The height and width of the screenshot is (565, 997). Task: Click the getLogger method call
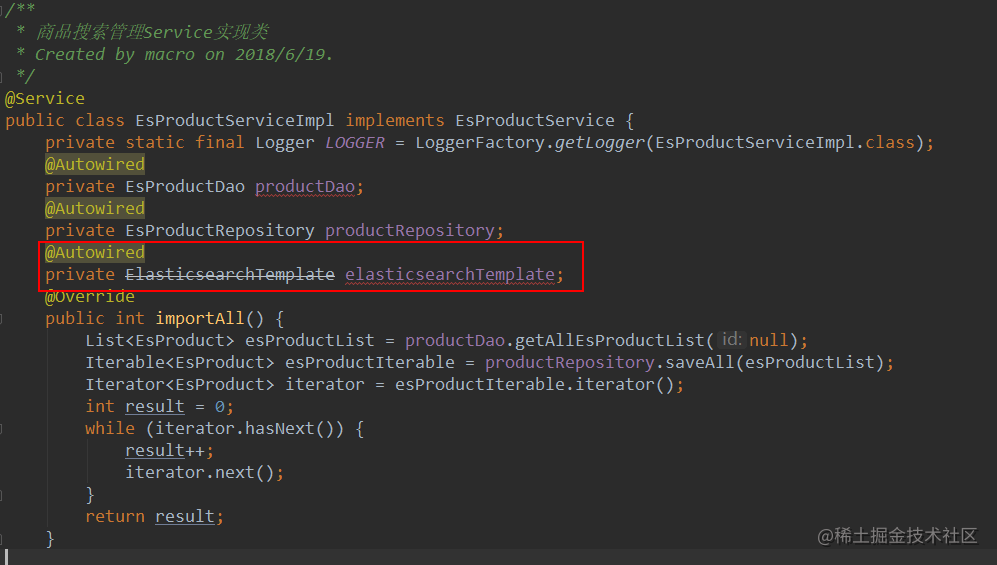(x=600, y=143)
